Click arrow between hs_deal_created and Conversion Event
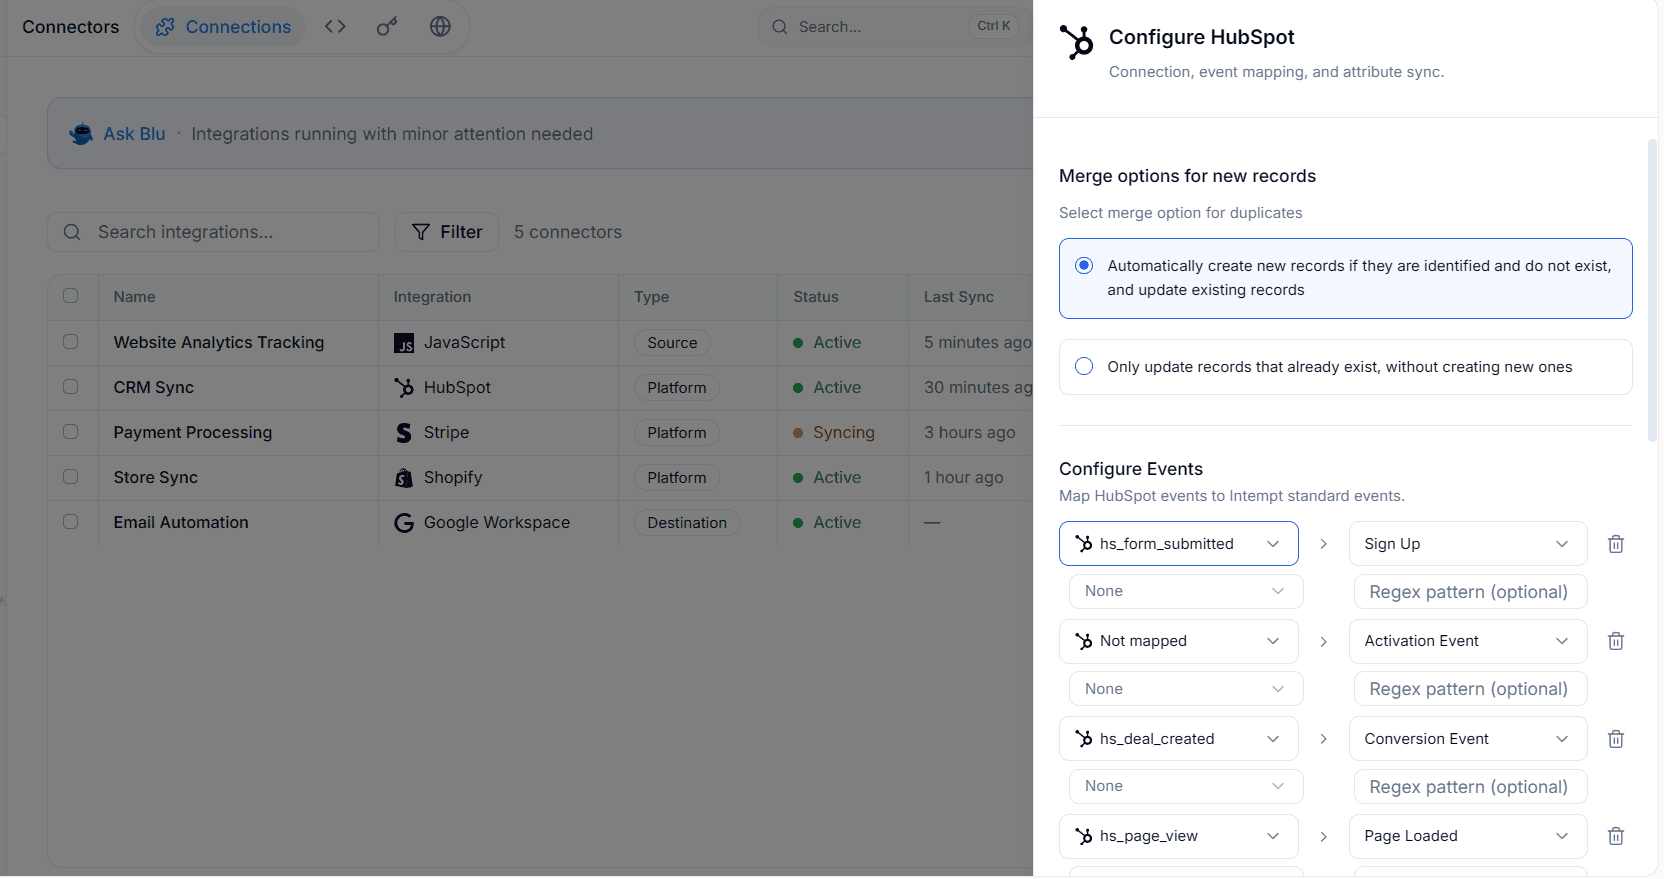1664x879 pixels. coord(1324,739)
